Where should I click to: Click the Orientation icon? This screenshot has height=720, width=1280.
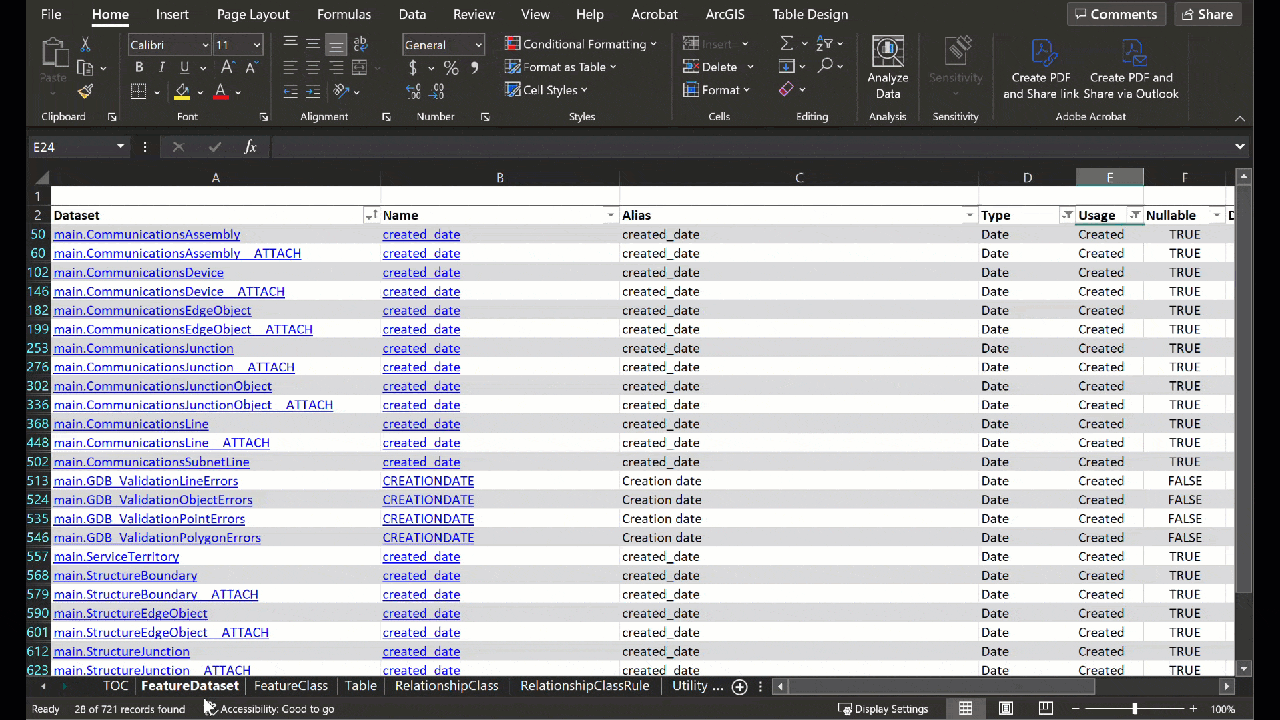coord(341,91)
